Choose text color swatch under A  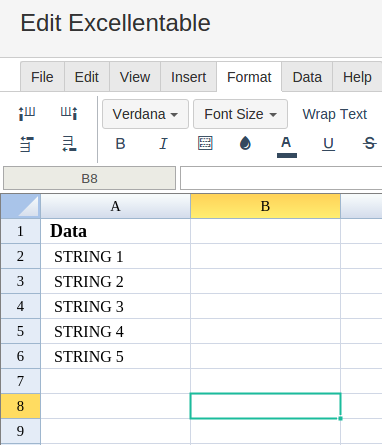[x=287, y=155]
